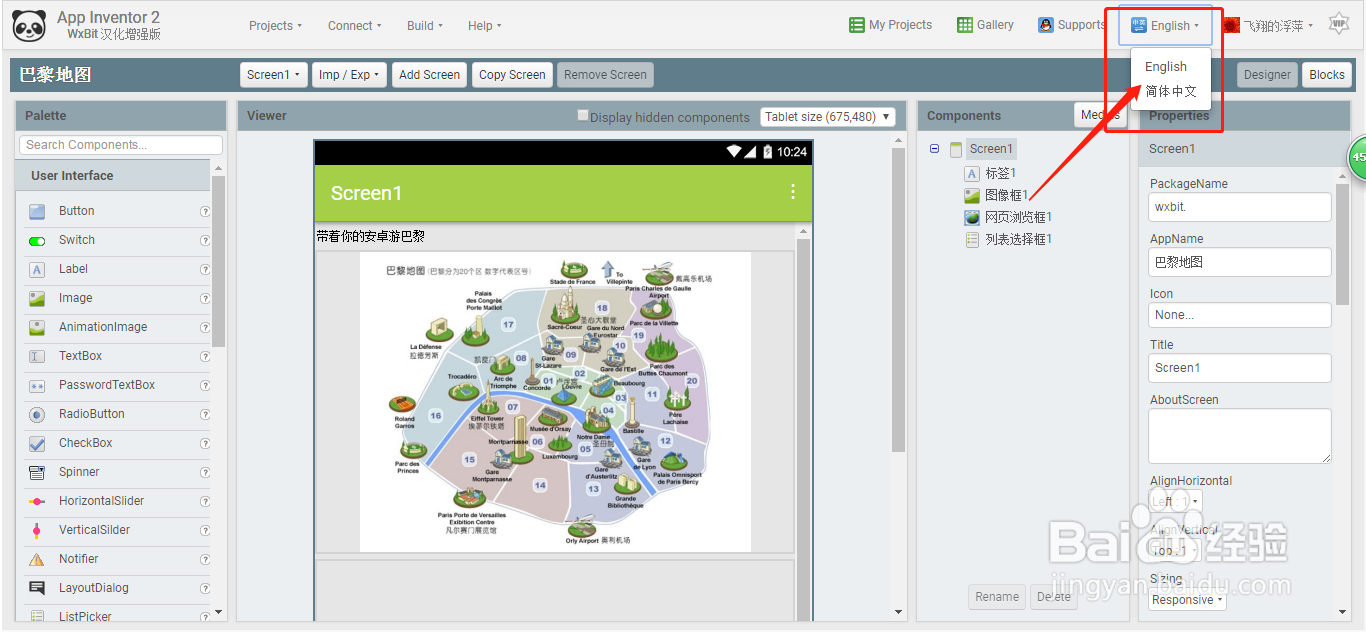Open help for the Switch component

pyautogui.click(x=205, y=240)
